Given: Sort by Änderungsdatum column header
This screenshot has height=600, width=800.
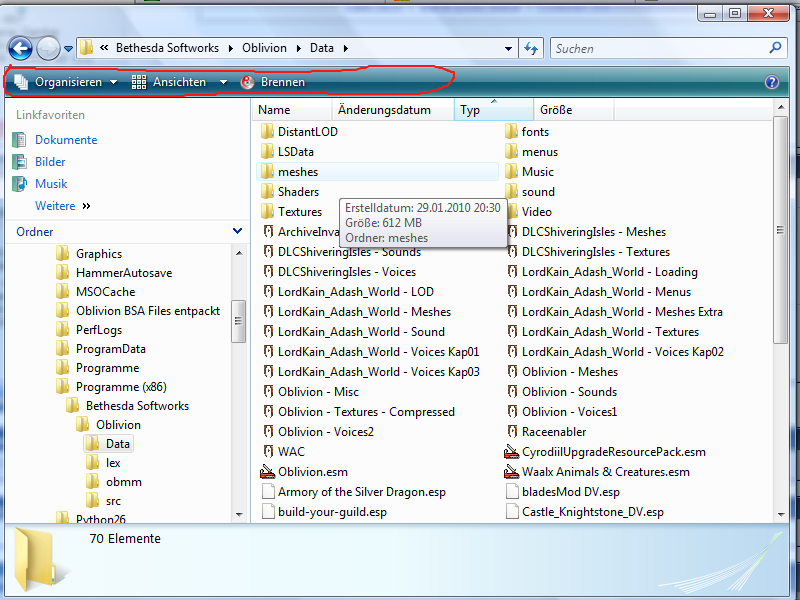Looking at the screenshot, I should point(384,110).
